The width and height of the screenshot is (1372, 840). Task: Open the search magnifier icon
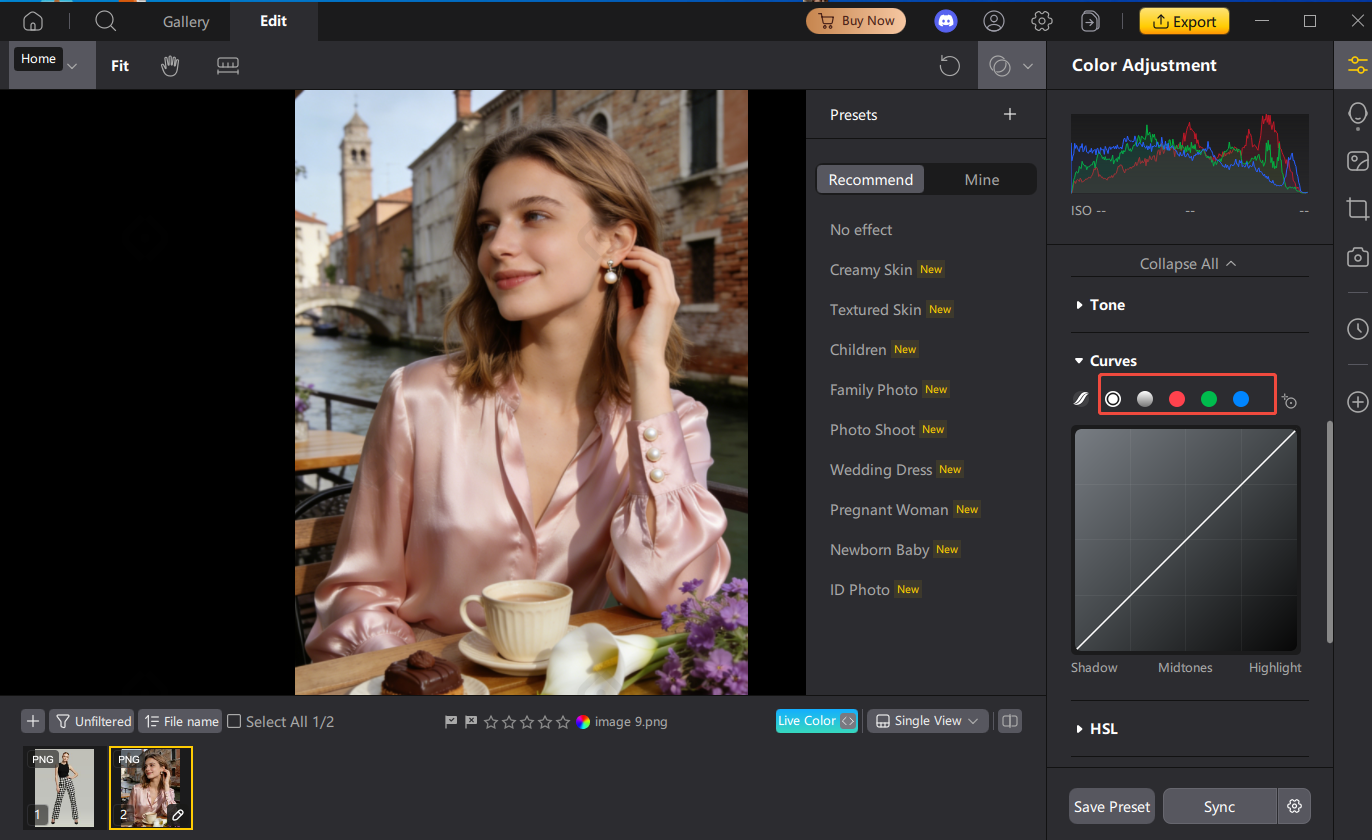[106, 21]
